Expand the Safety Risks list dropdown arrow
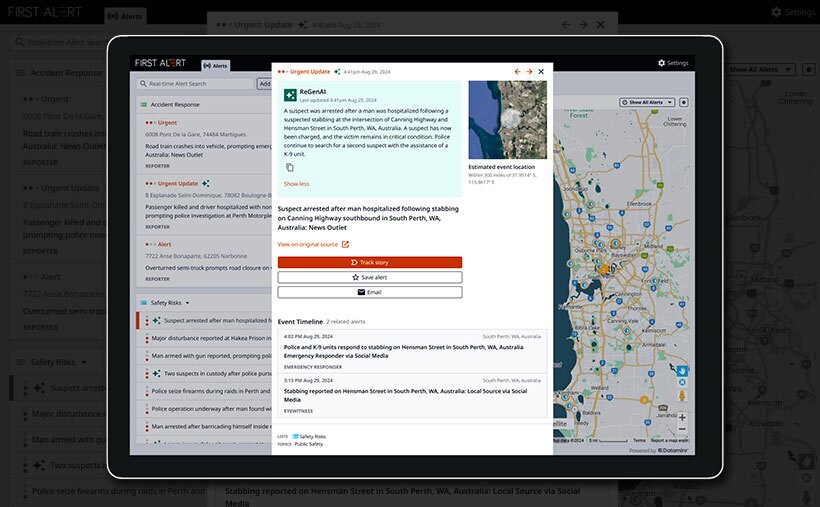 click(188, 303)
